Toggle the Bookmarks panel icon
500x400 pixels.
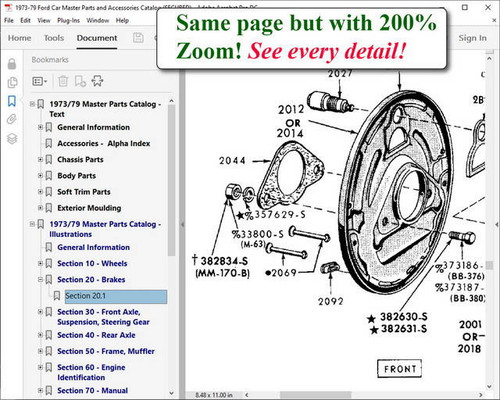12,101
